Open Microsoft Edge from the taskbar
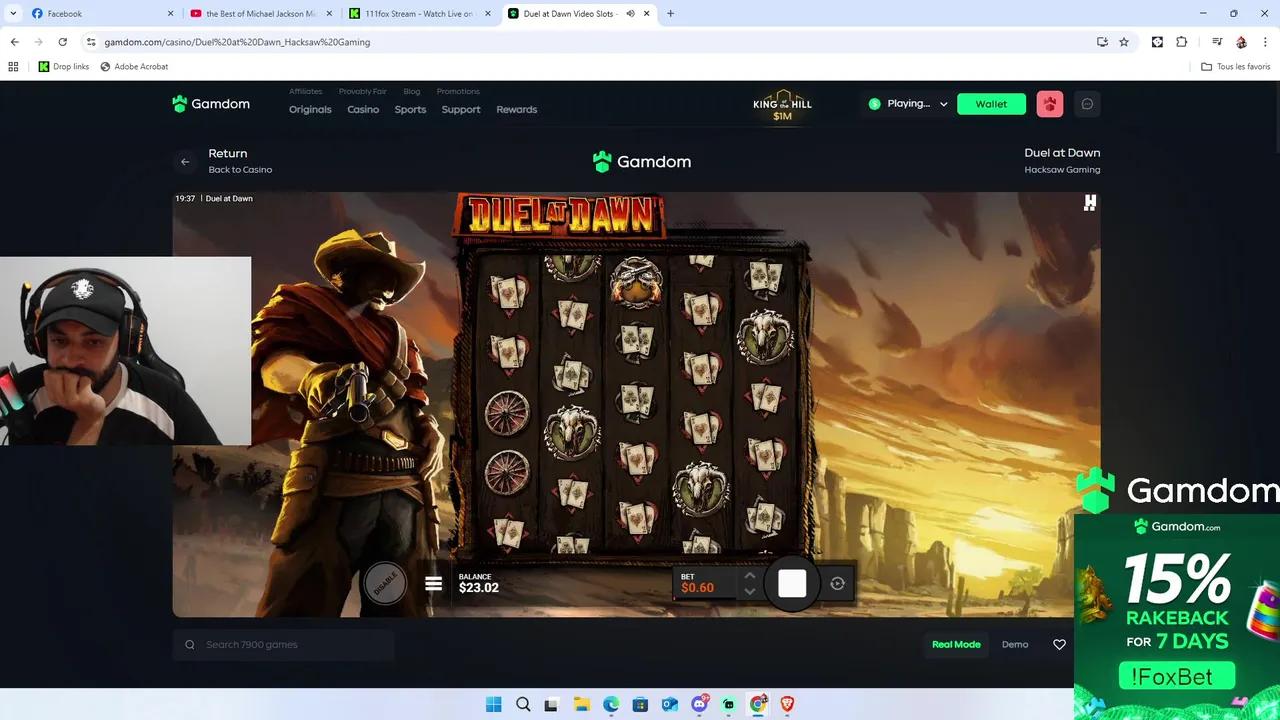This screenshot has width=1280, height=720. tap(611, 704)
